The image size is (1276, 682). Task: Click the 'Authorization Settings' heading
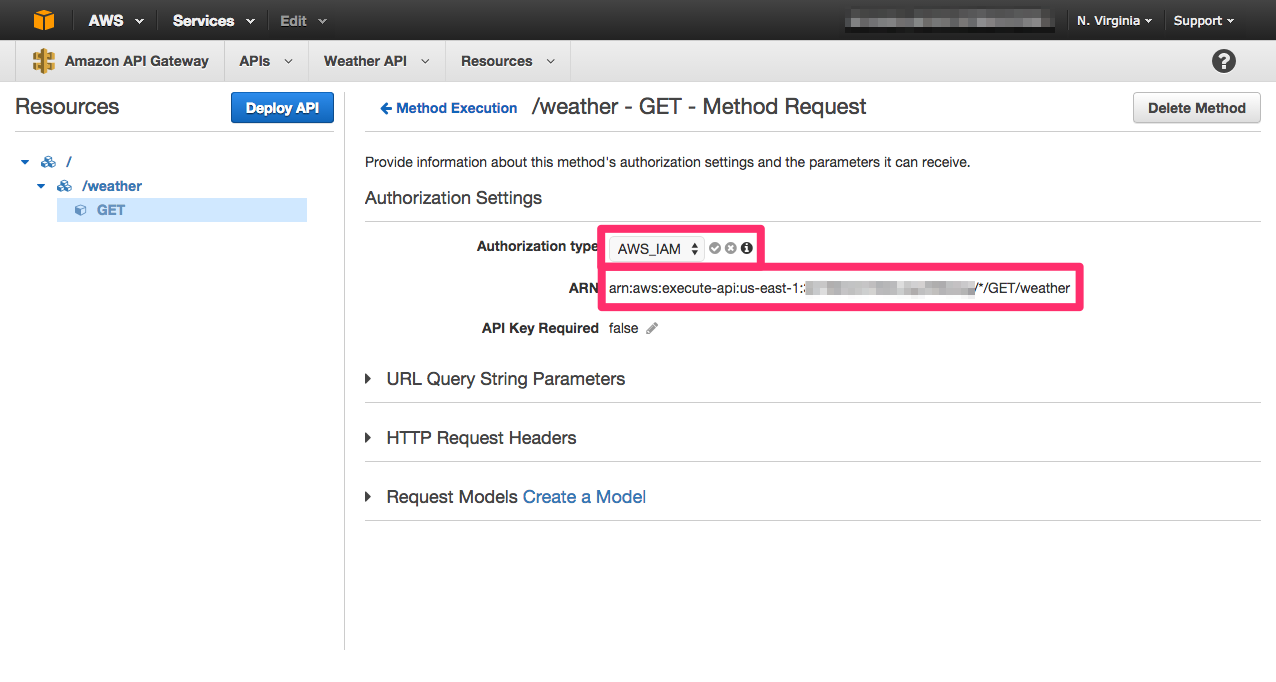tap(453, 198)
